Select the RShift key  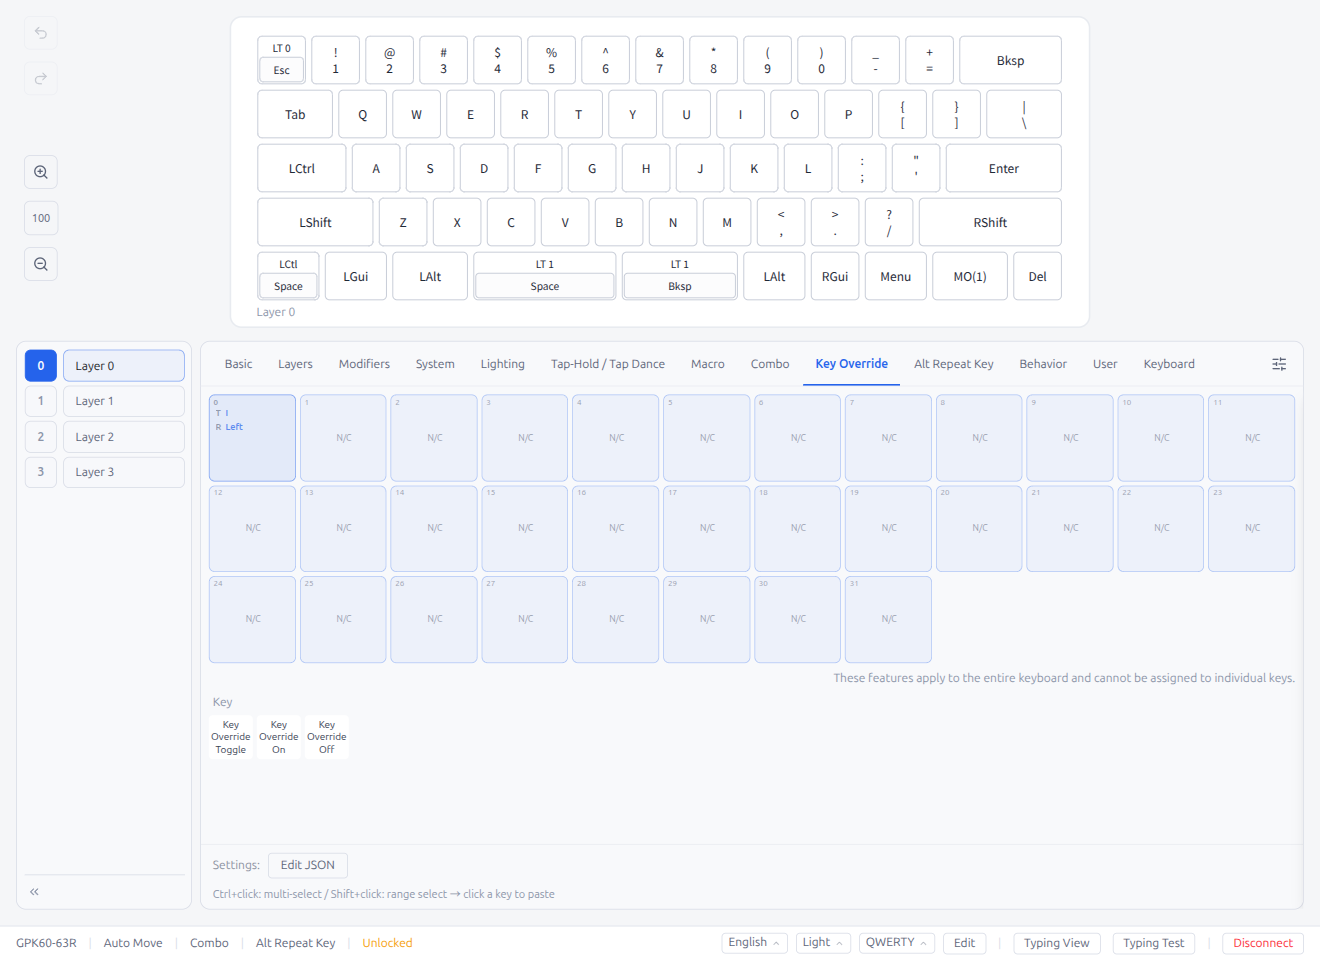point(990,222)
